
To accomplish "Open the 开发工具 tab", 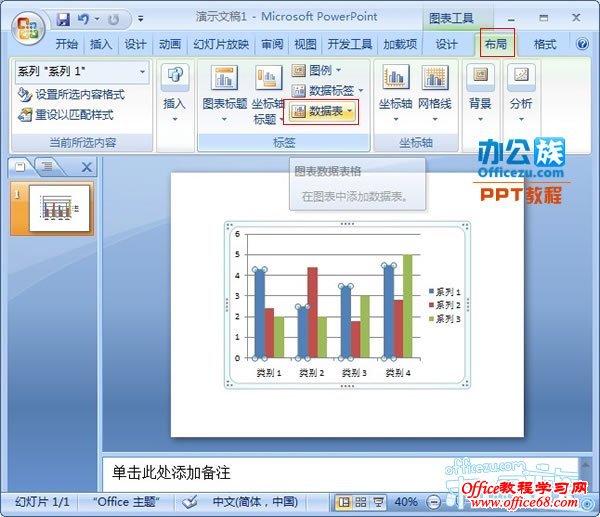I will coord(350,44).
